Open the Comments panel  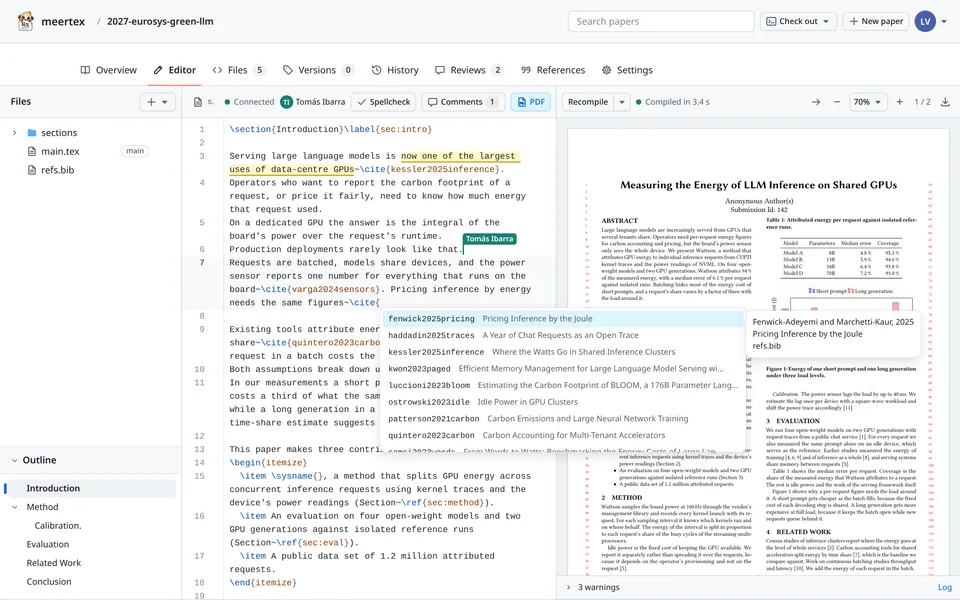coord(462,102)
